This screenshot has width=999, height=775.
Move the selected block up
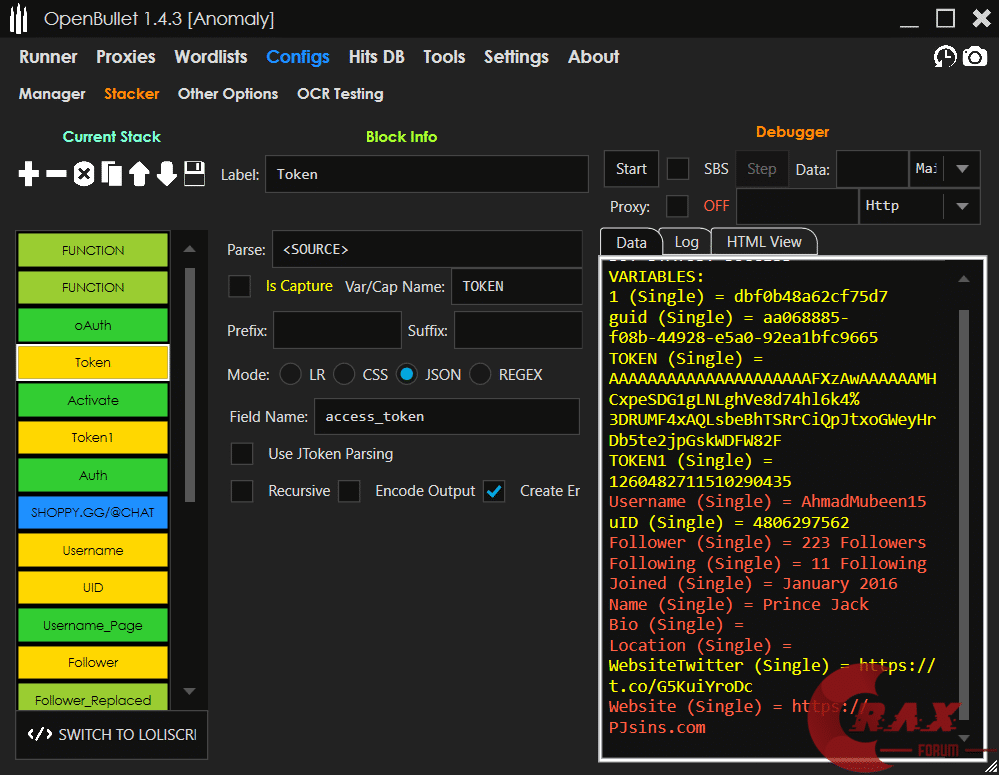click(x=139, y=174)
